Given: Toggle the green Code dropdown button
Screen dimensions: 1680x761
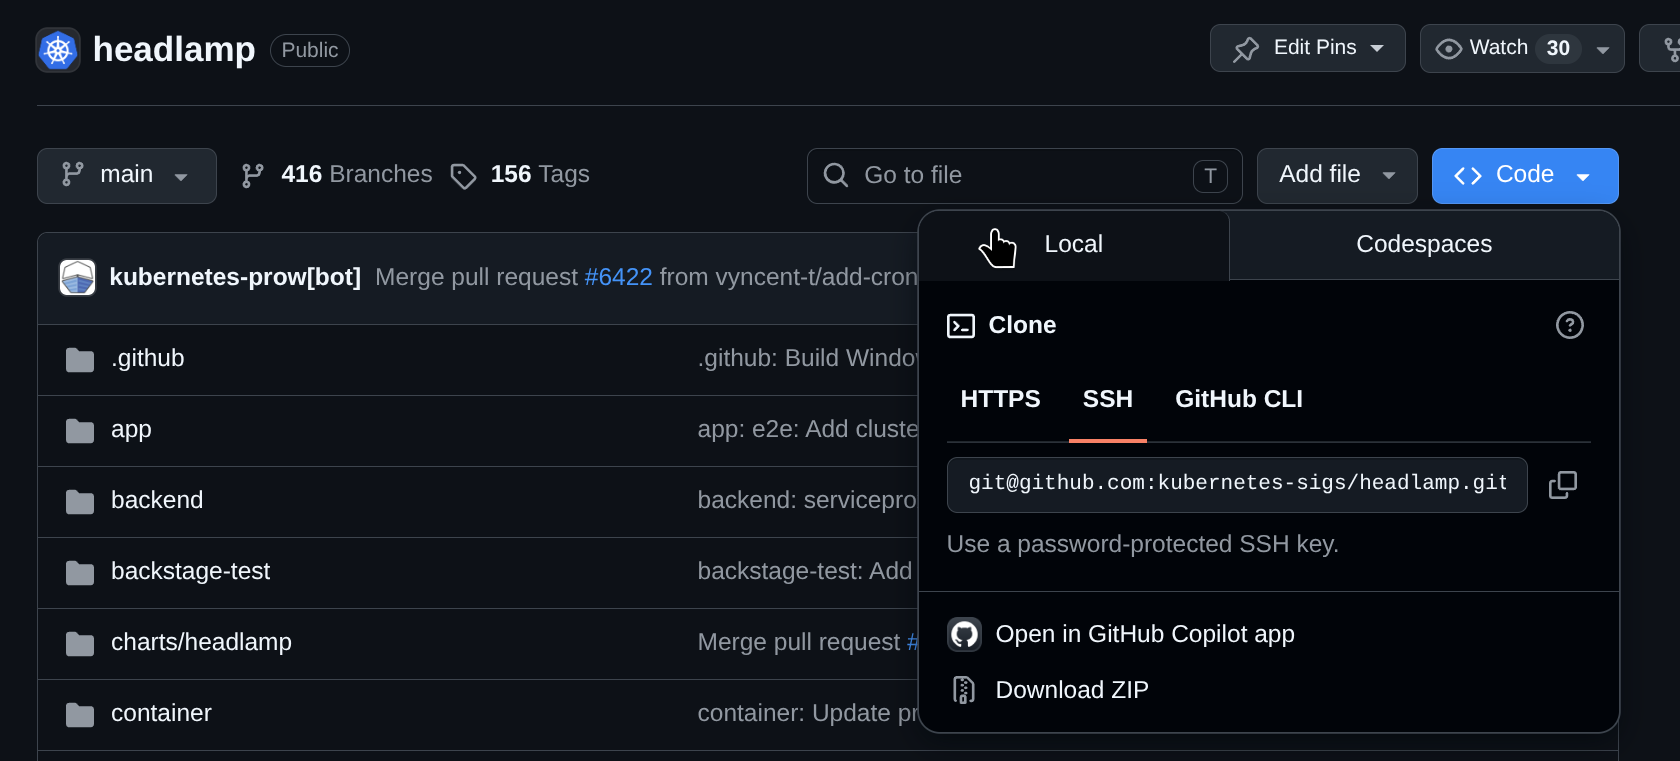Looking at the screenshot, I should 1525,176.
